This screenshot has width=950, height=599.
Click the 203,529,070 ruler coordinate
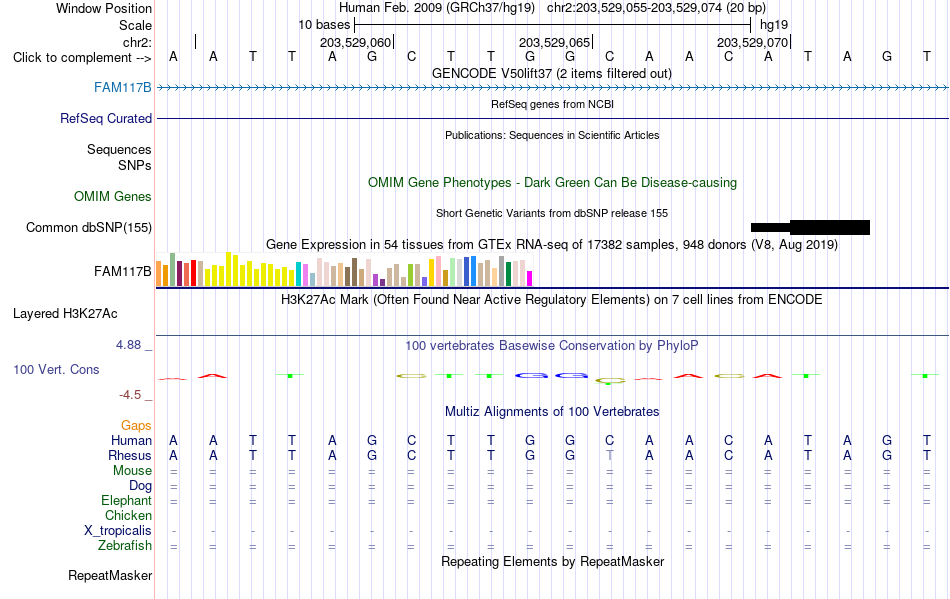click(752, 42)
